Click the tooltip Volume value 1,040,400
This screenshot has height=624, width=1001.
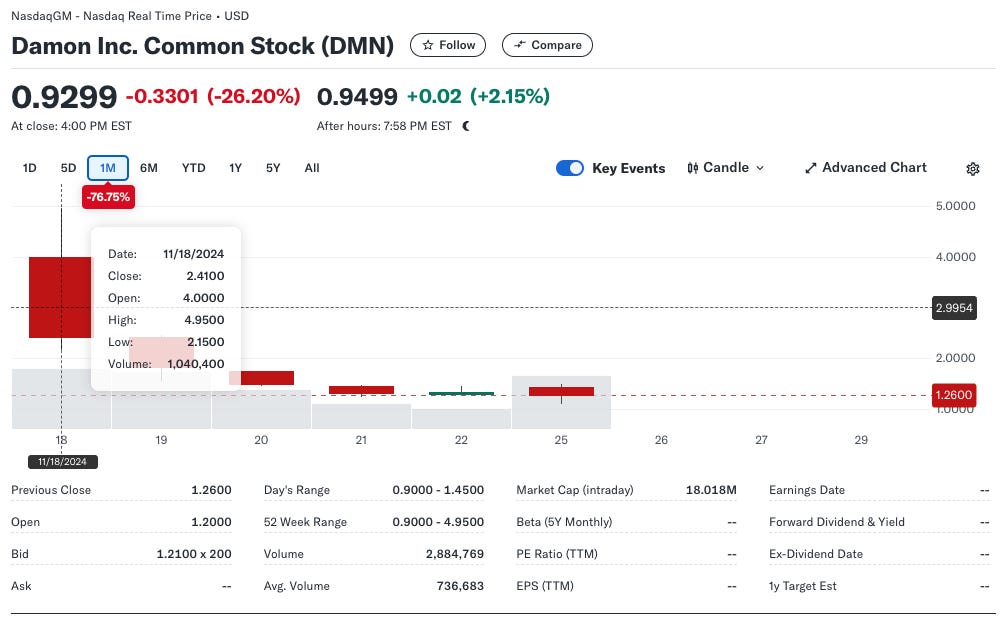195,364
